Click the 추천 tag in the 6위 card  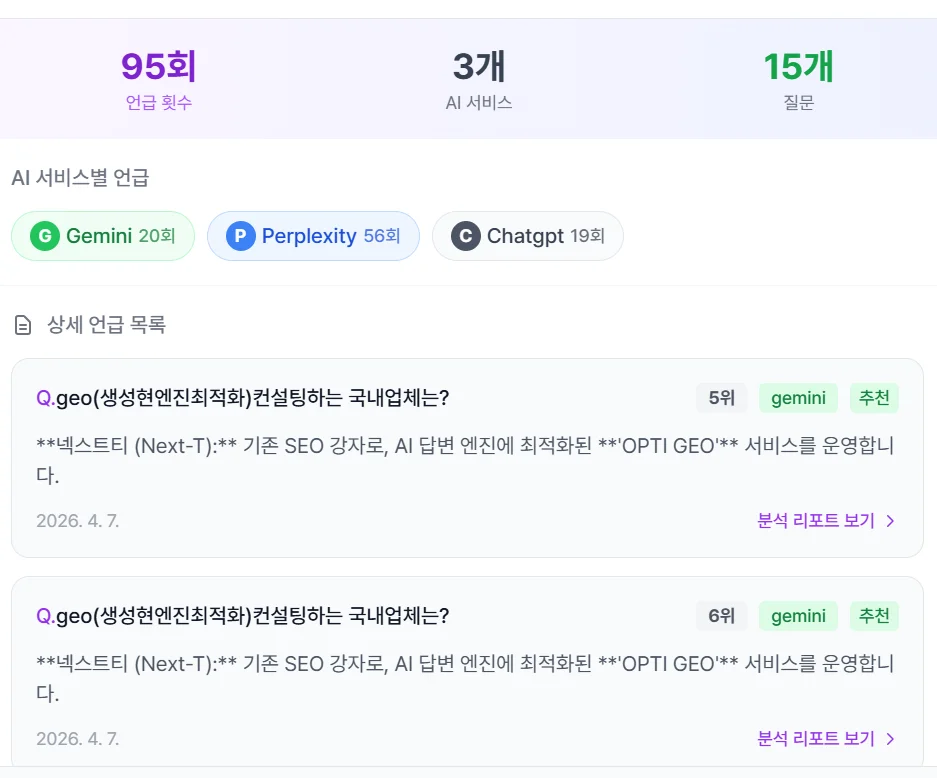tap(874, 616)
